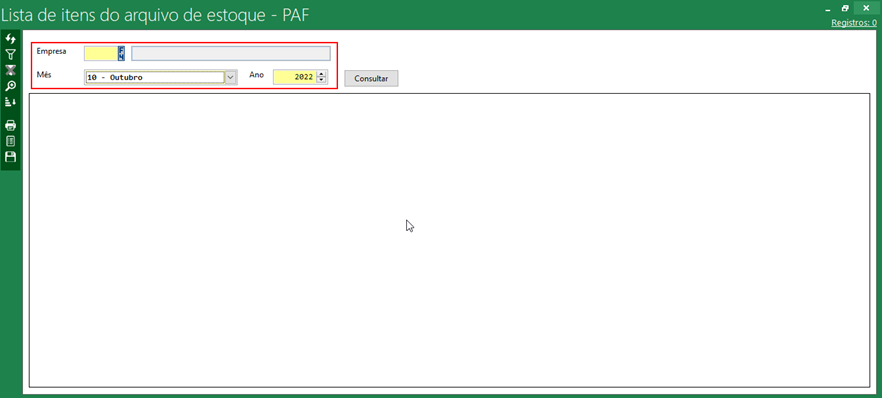Increase the Ano value with up arrow

(x=321, y=74)
